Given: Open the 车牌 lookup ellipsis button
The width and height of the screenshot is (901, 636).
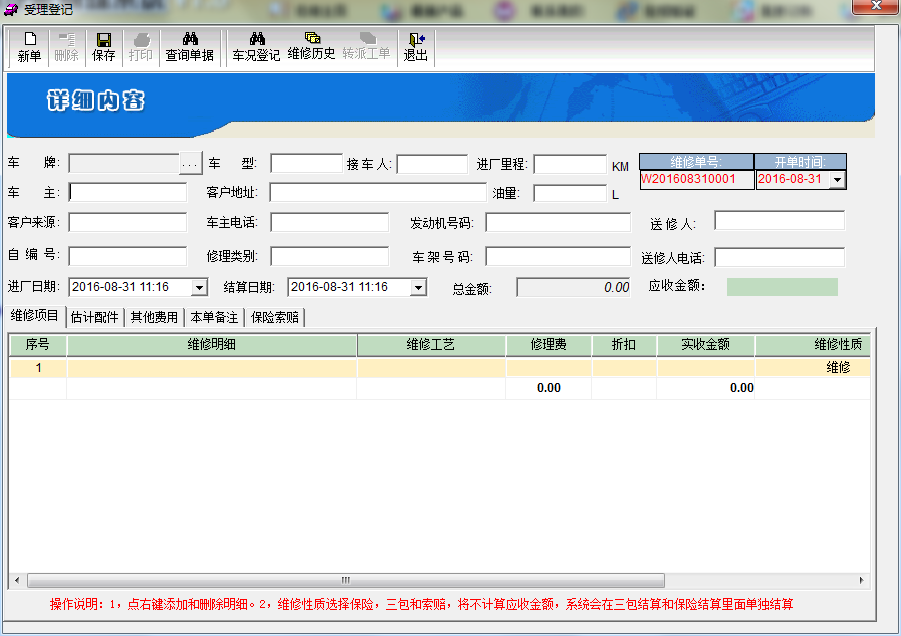Looking at the screenshot, I should (x=190, y=164).
